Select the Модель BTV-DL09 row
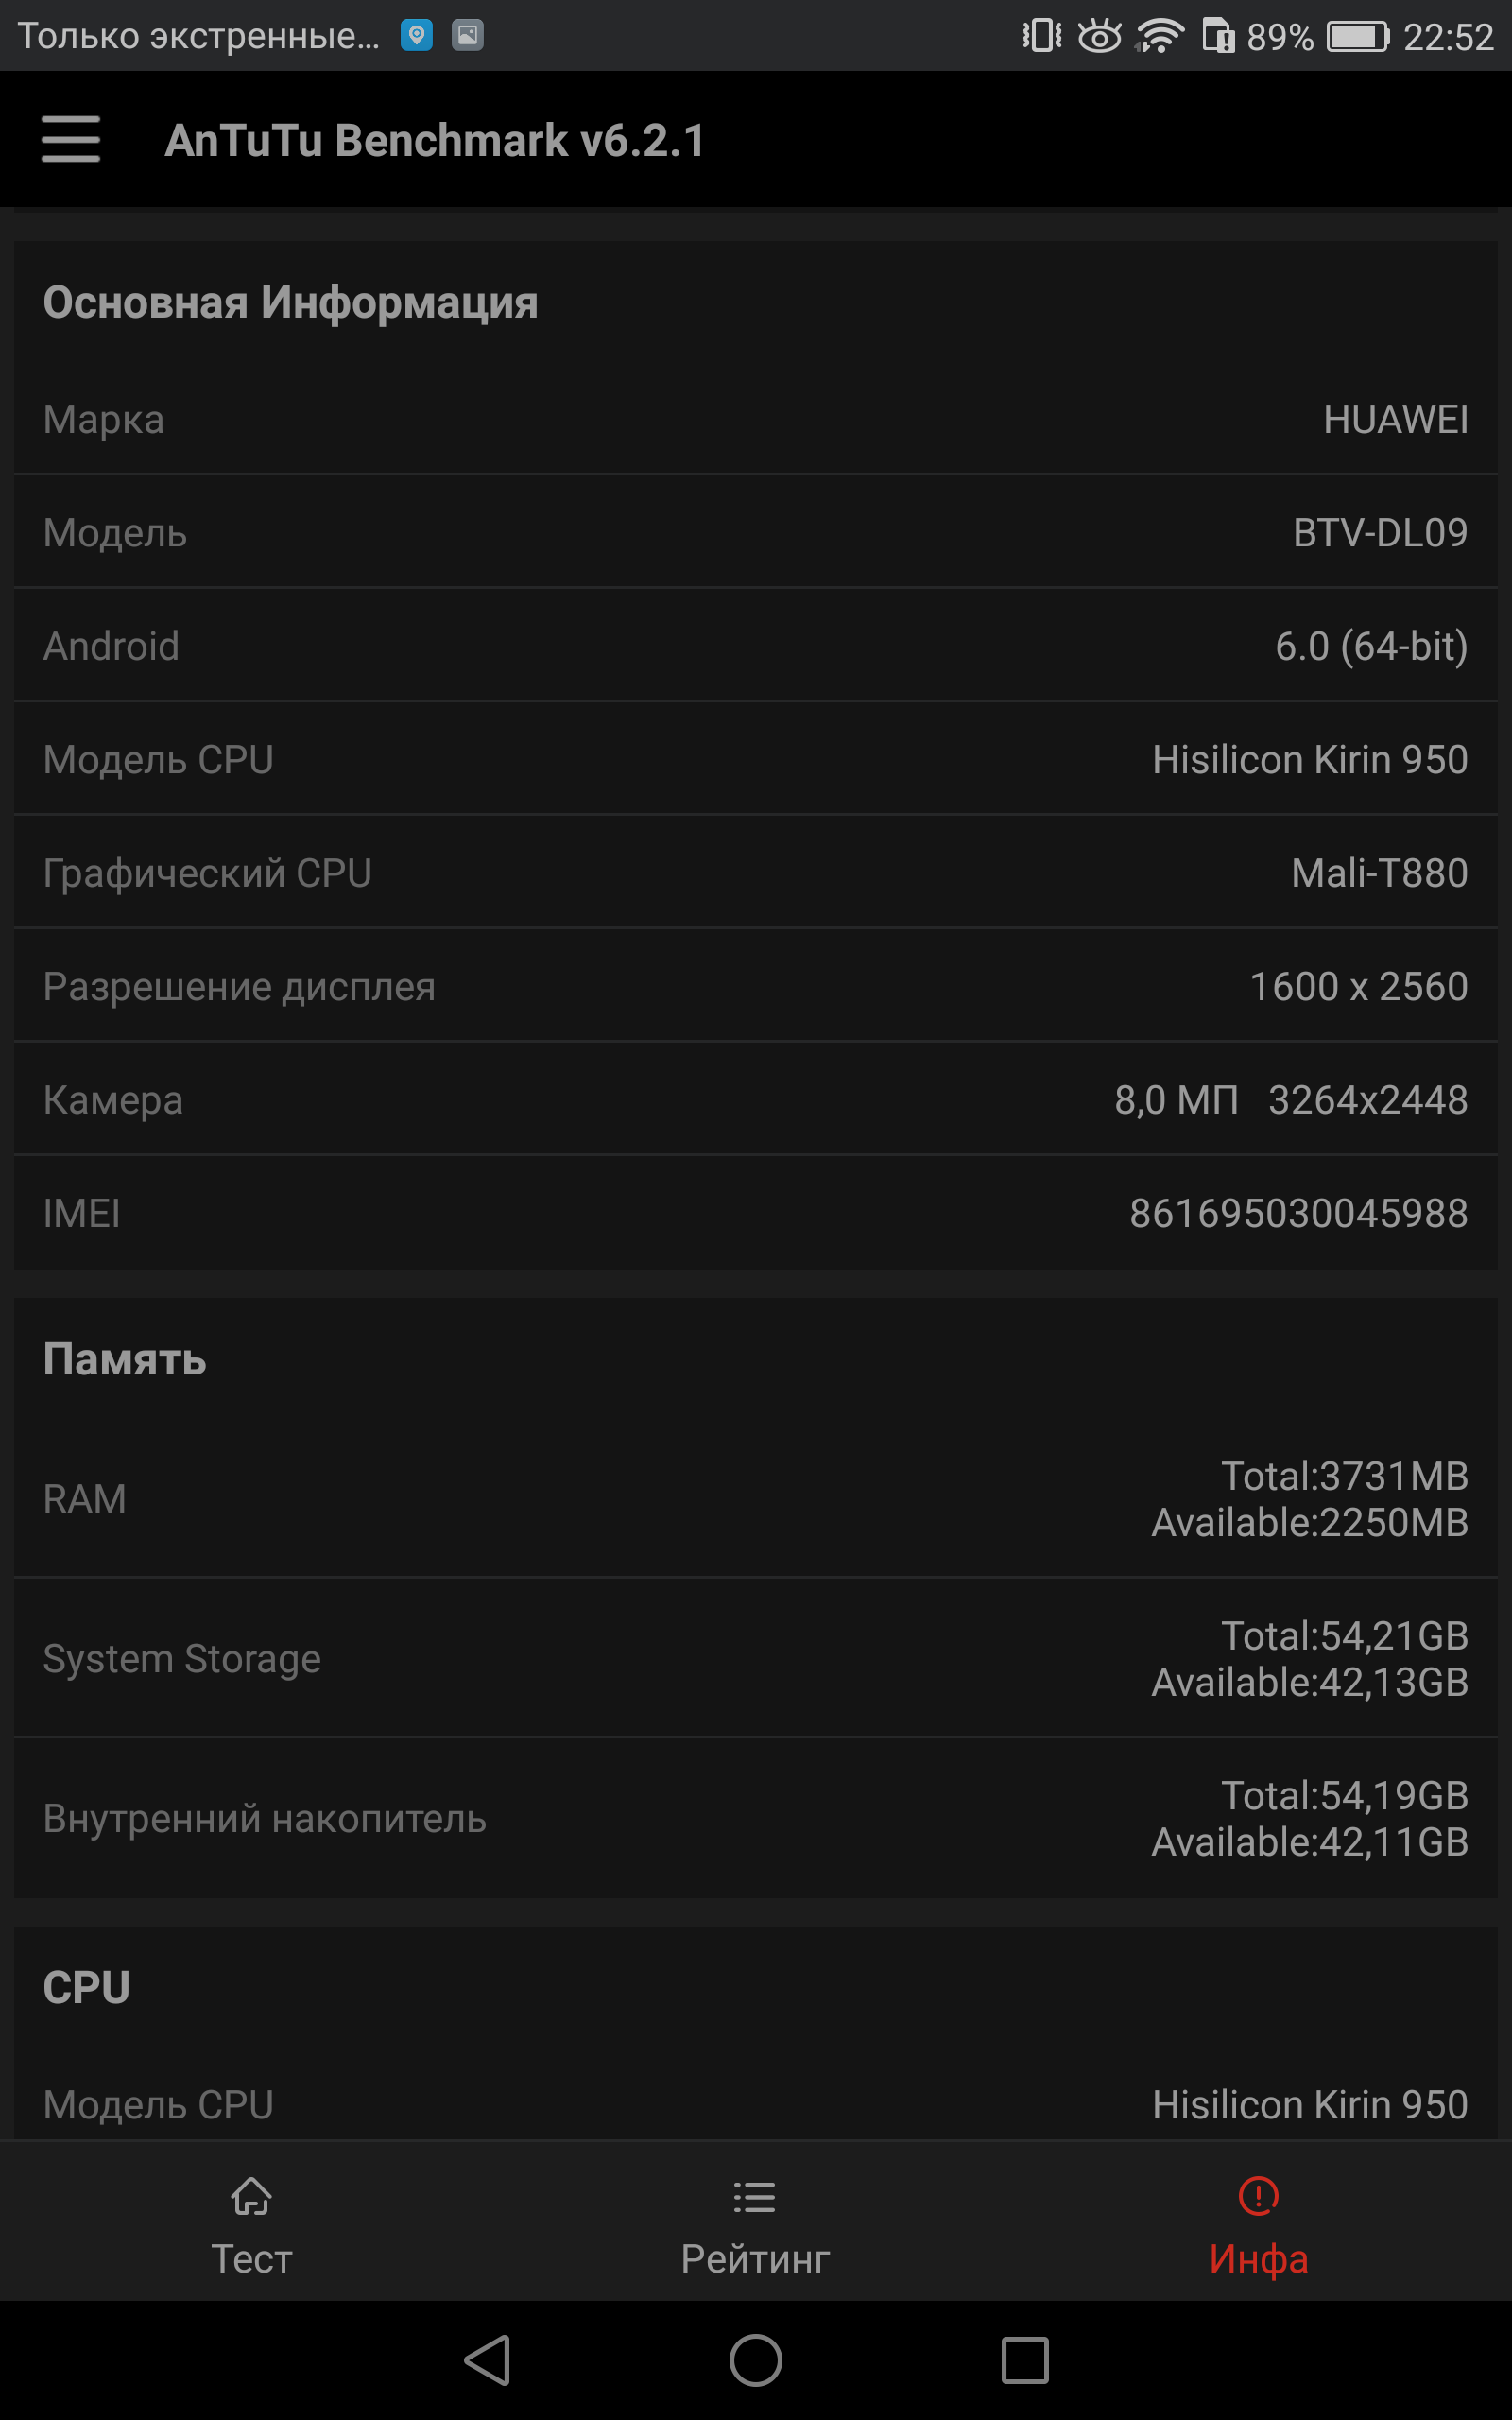Viewport: 1512px width, 2420px height. coord(756,532)
